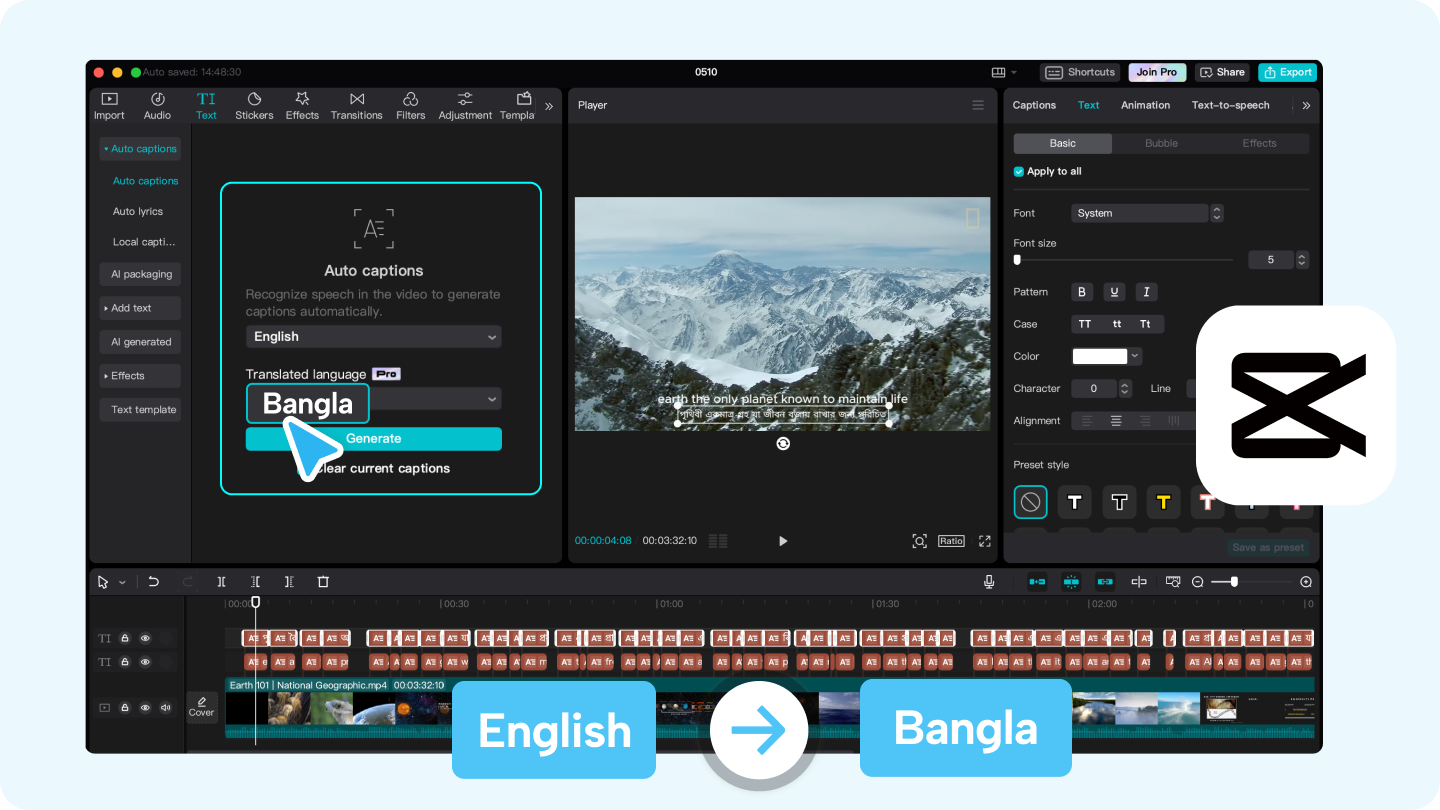Expand more tabs in the right panel

pos(1306,105)
